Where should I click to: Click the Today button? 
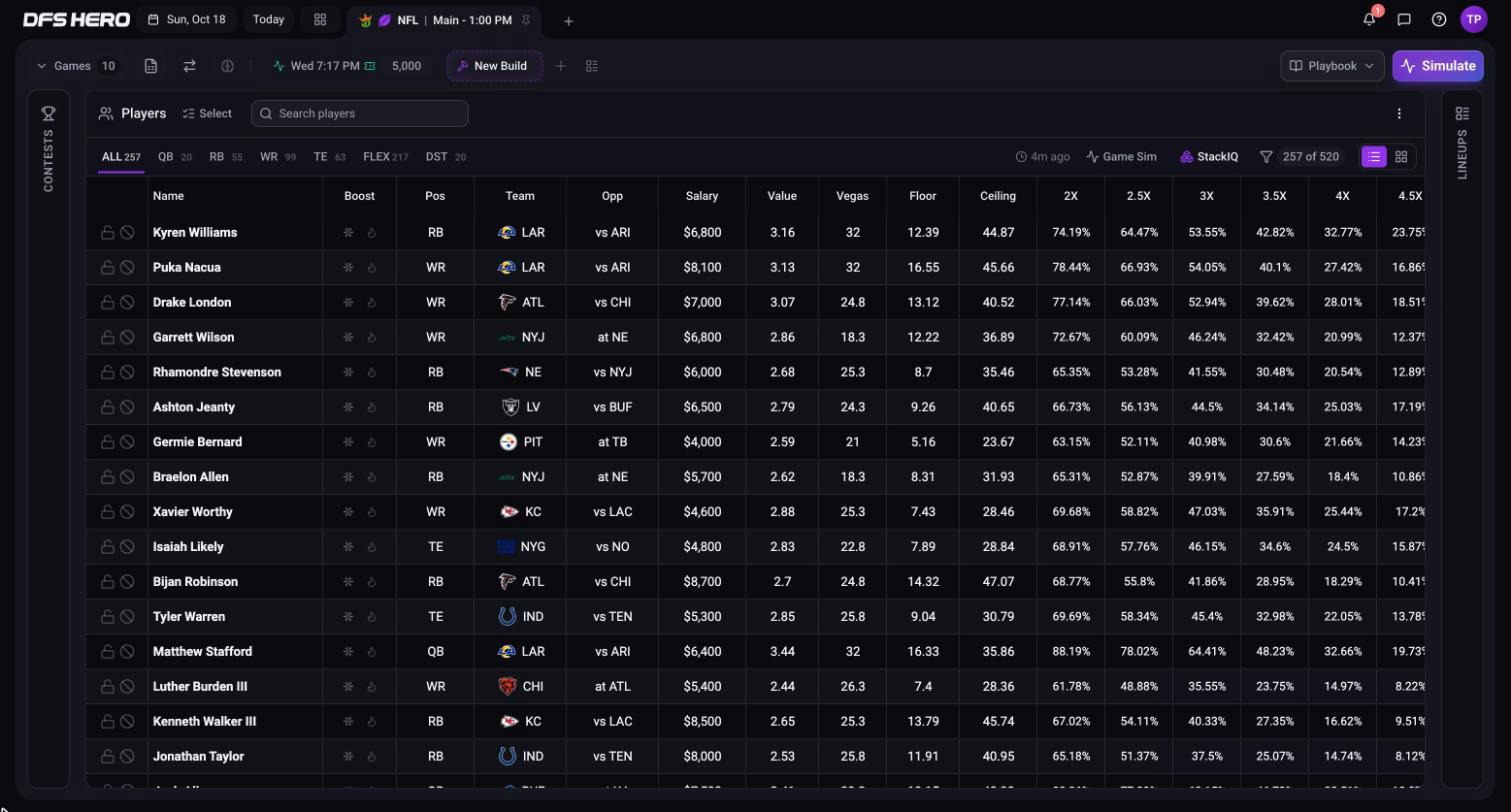tap(268, 19)
